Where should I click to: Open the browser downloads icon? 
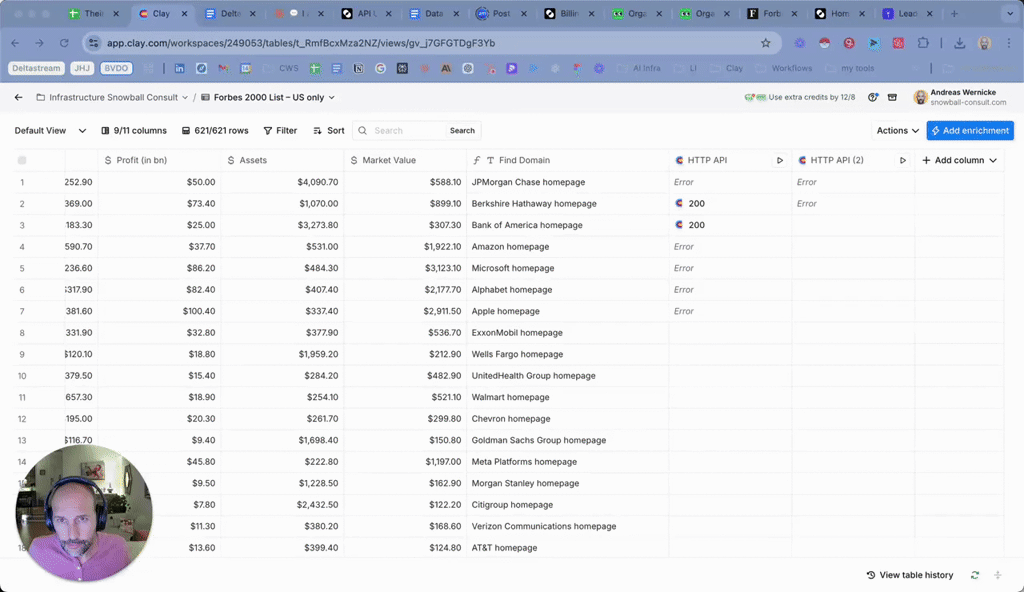click(x=959, y=43)
